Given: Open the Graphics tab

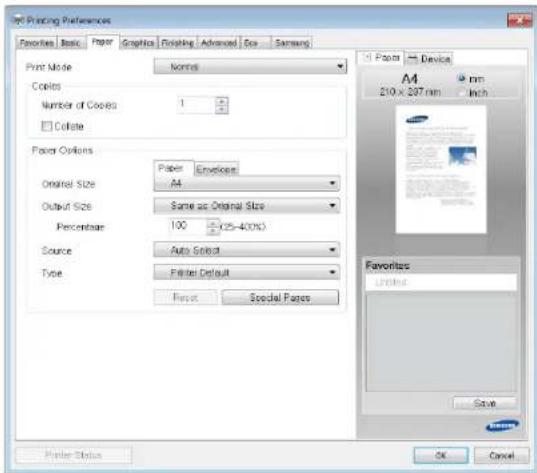Looking at the screenshot, I should tap(138, 43).
